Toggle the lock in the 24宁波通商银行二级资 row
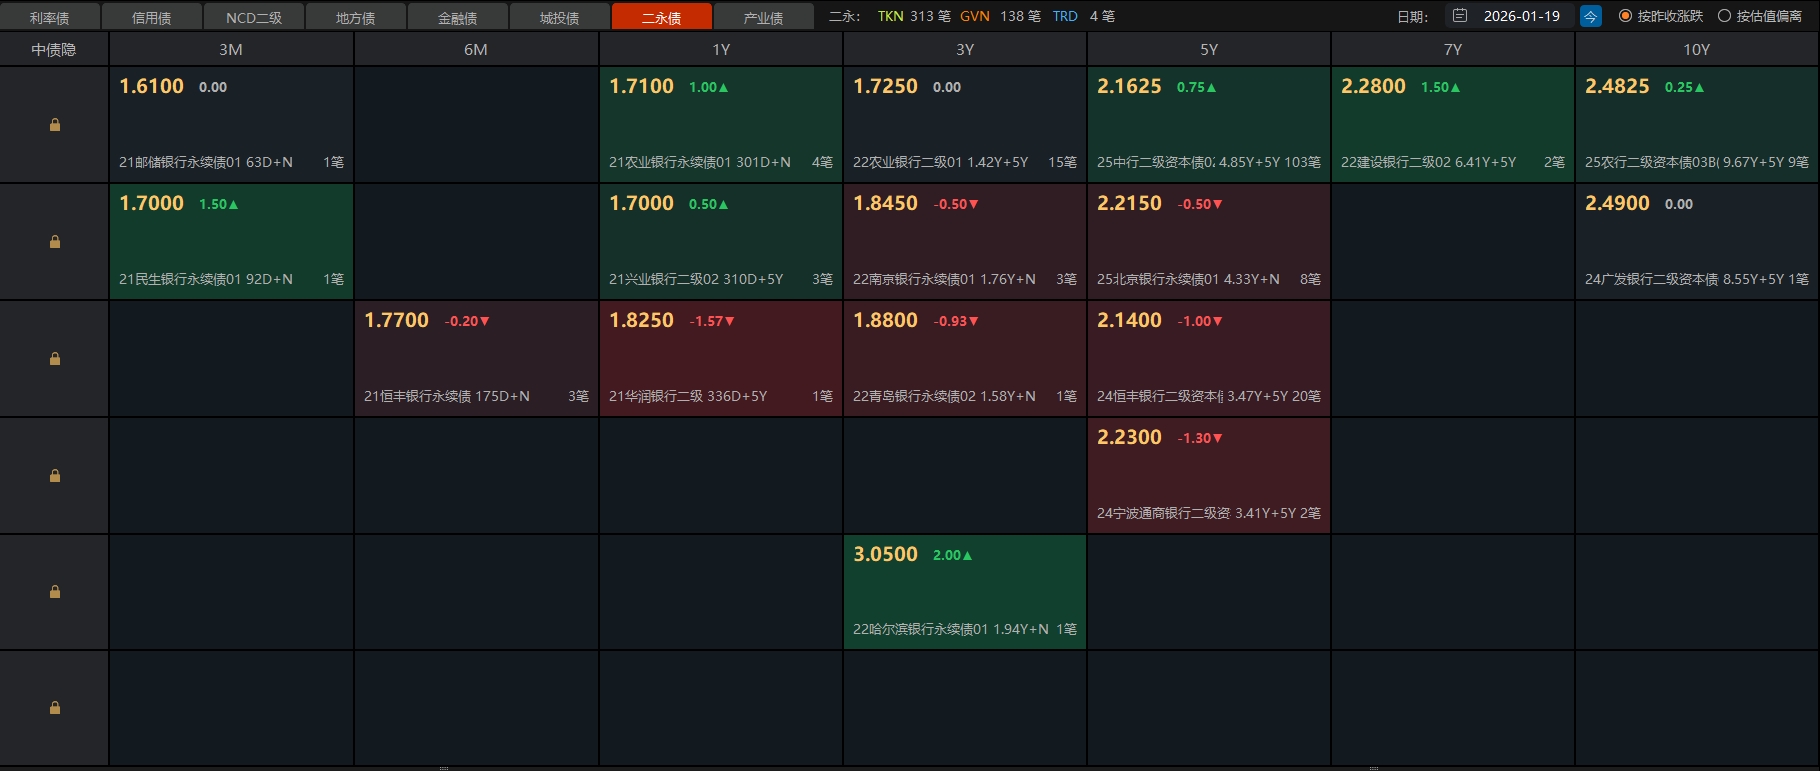1820x771 pixels. tap(55, 476)
